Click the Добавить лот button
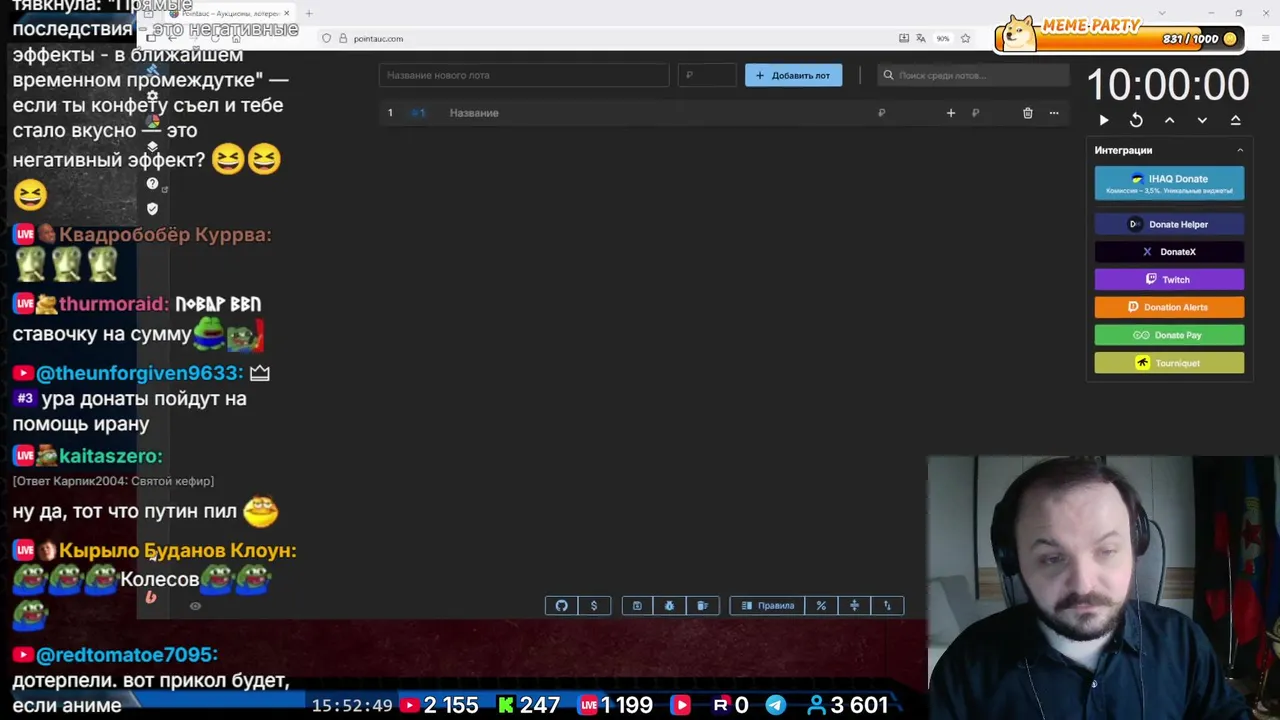1280x720 pixels. click(793, 75)
